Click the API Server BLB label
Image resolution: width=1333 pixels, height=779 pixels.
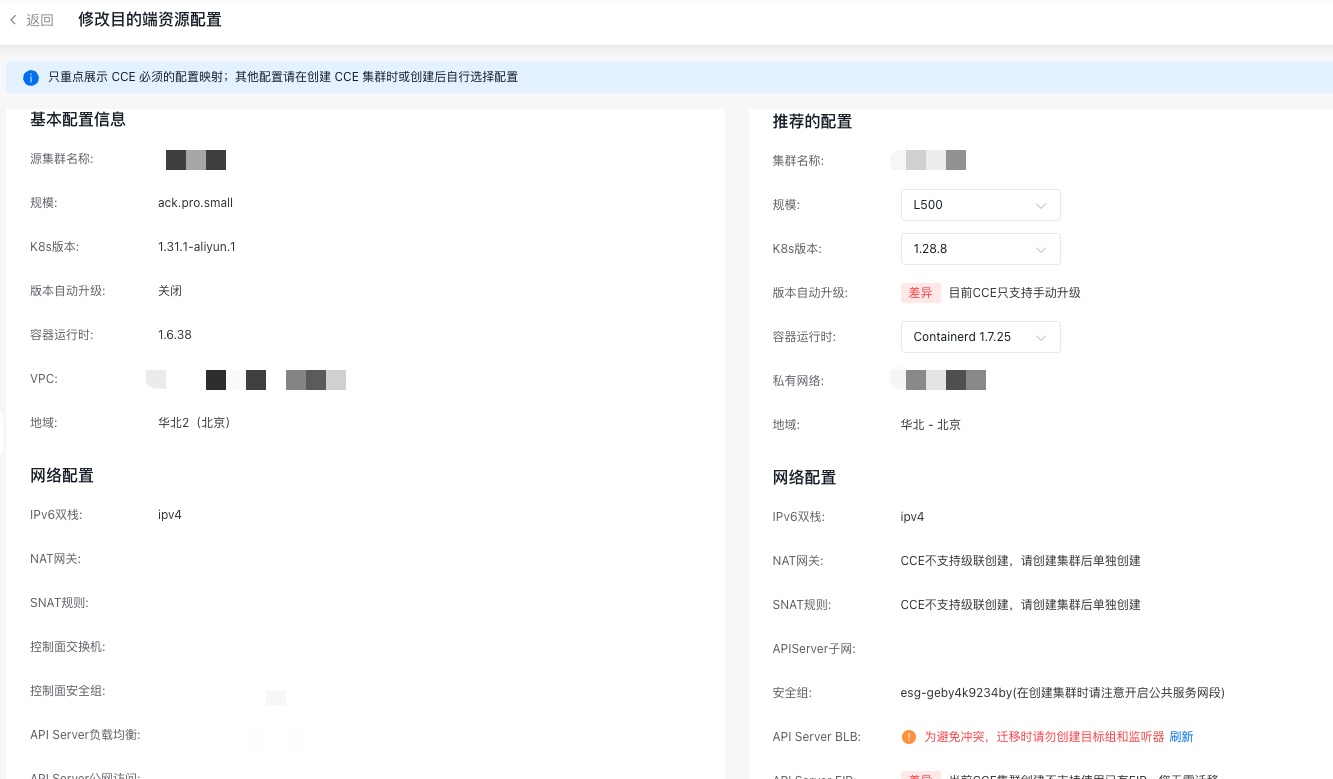(x=817, y=737)
